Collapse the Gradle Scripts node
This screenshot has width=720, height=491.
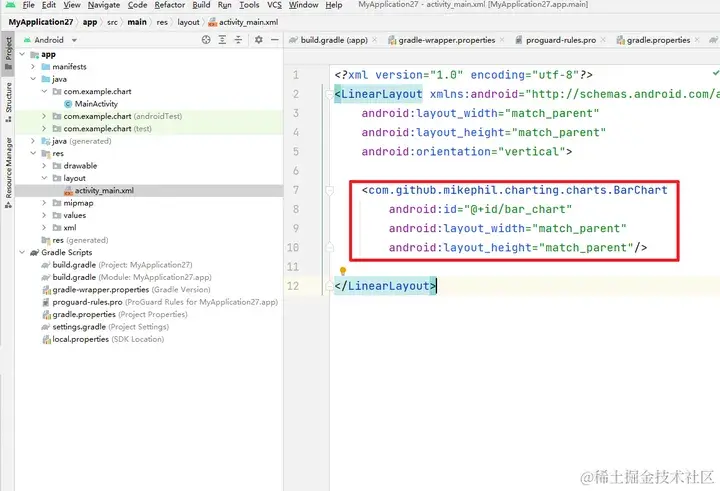coord(22,253)
